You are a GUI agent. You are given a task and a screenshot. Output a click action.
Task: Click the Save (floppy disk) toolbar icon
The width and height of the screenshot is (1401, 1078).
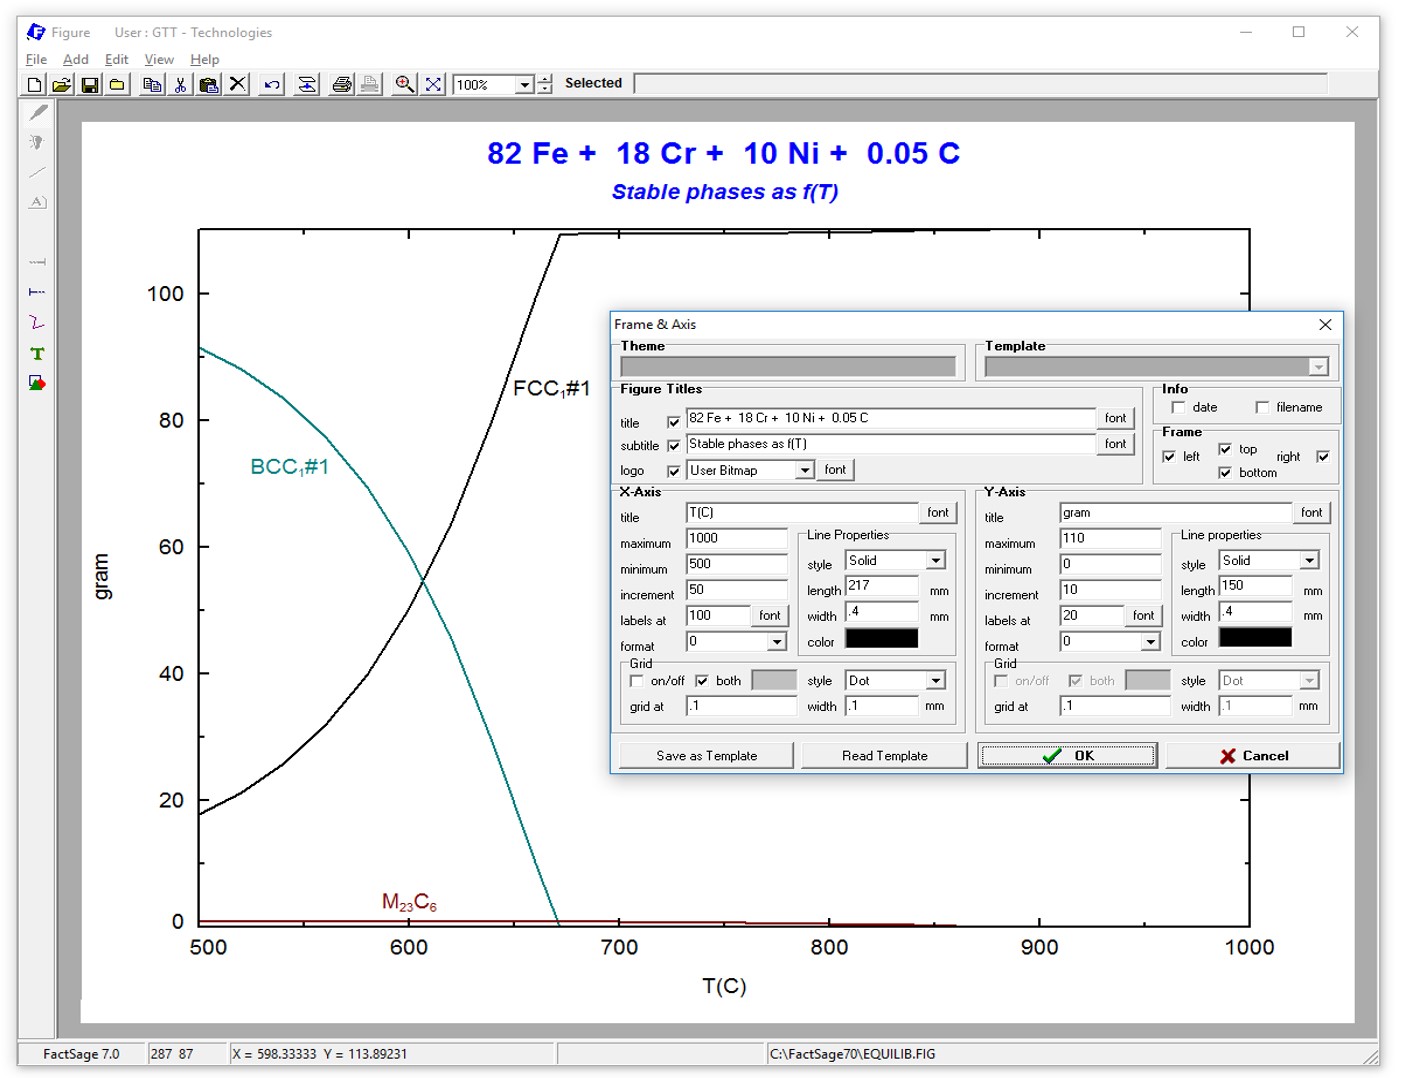[x=90, y=85]
